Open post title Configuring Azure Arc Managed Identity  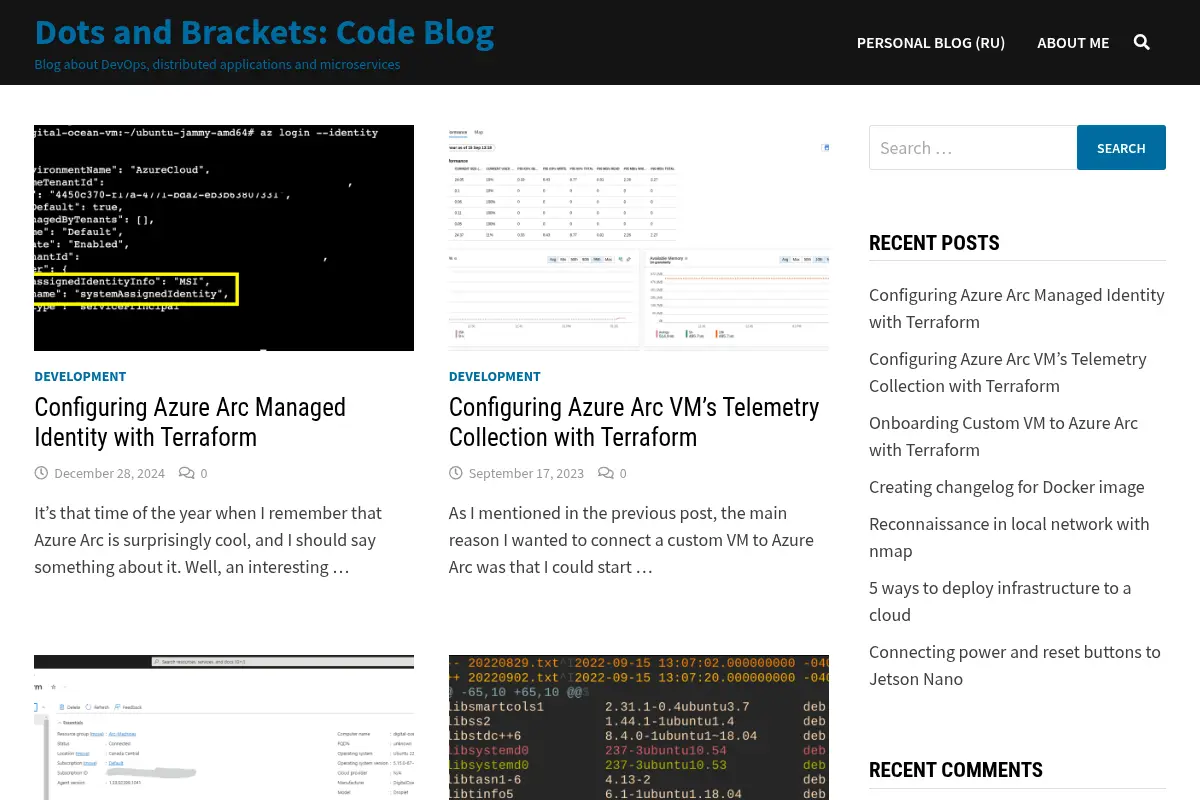(190, 422)
